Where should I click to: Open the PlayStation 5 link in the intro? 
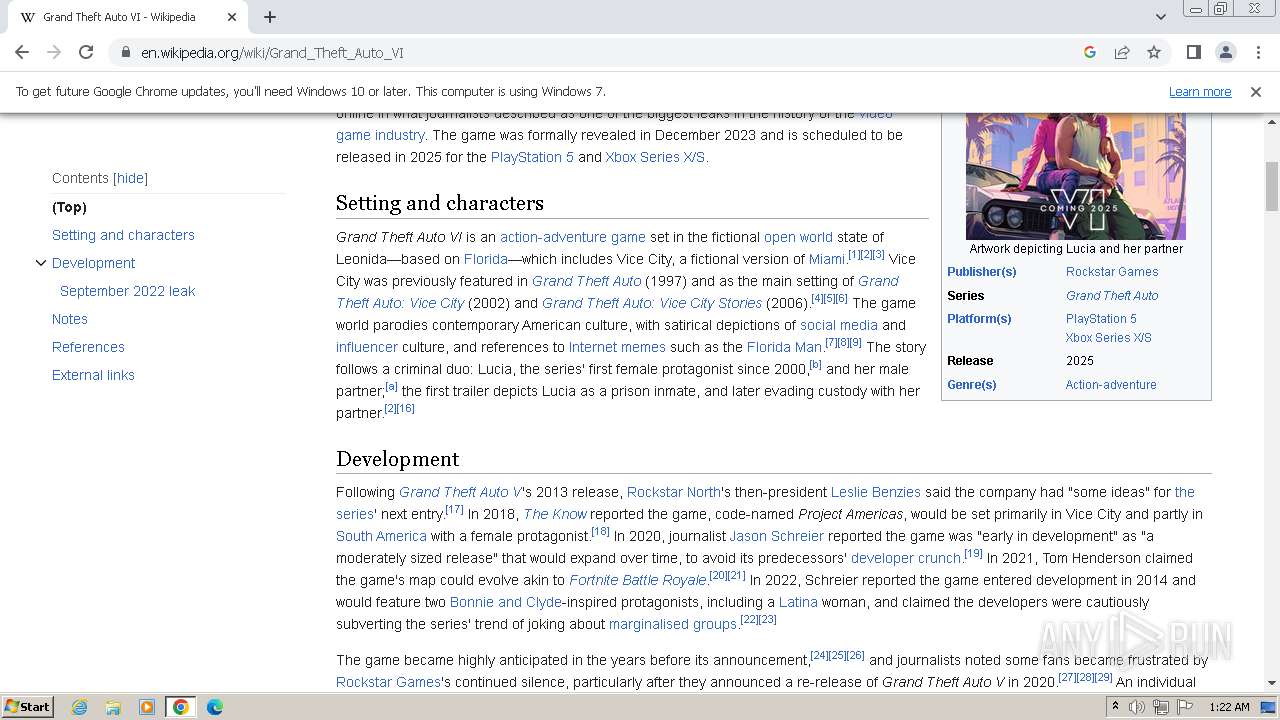click(532, 157)
